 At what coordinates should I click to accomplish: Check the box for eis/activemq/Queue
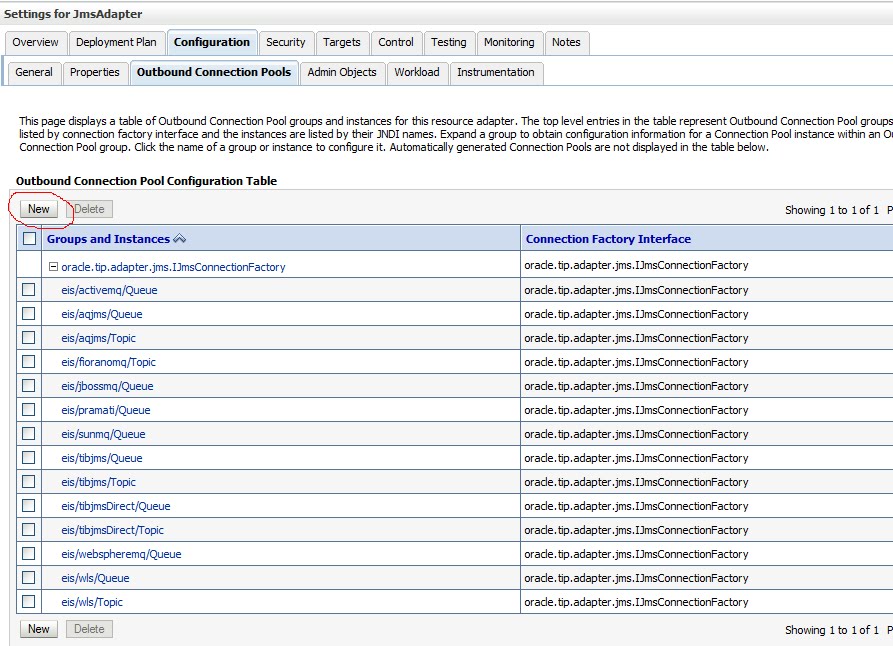pos(28,289)
